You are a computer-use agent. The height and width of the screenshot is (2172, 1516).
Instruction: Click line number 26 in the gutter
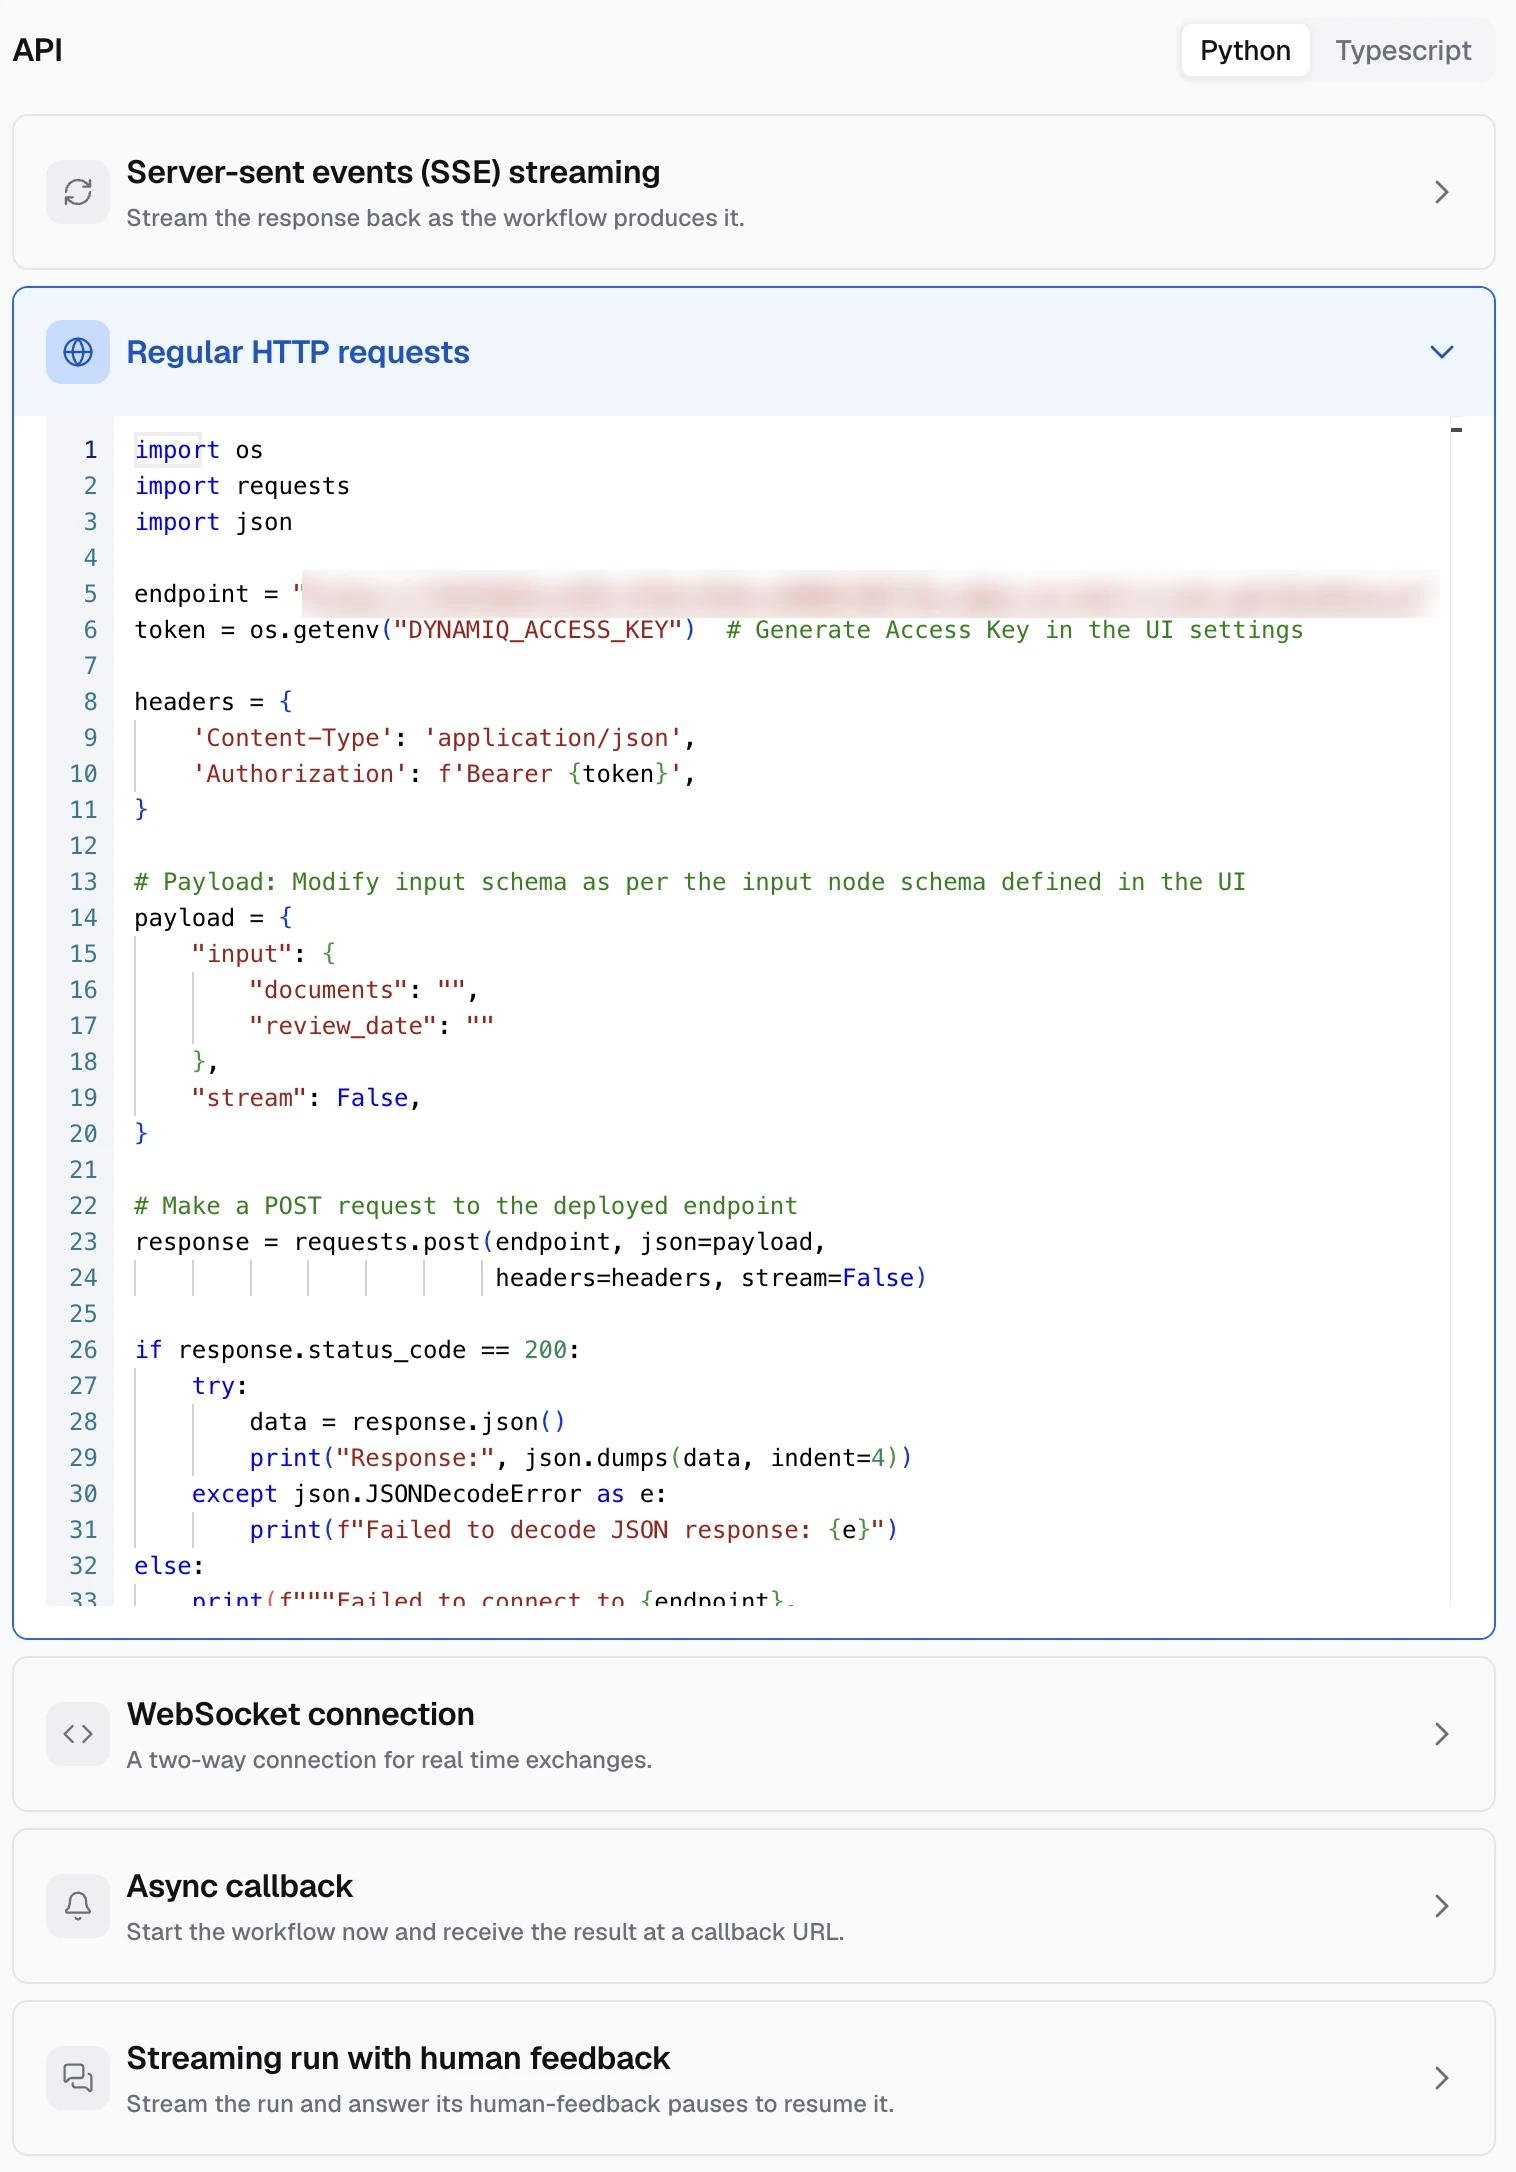(84, 1350)
